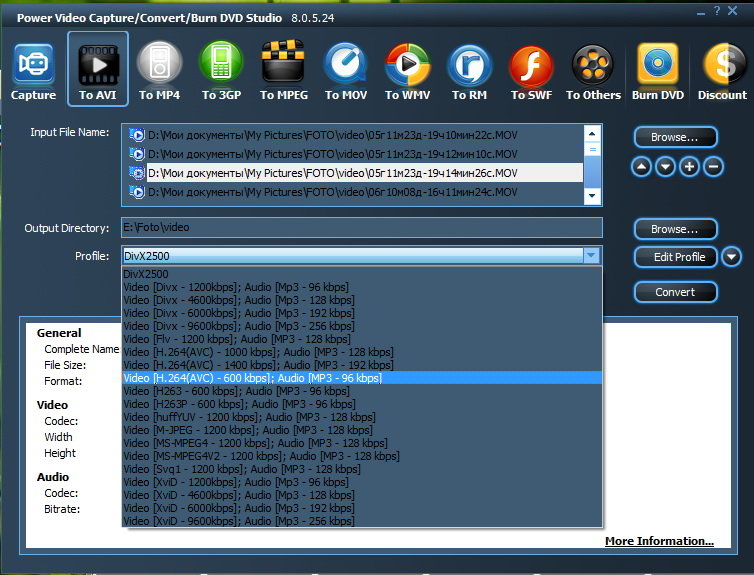Select the To WMV converter
The image size is (754, 575).
407,71
